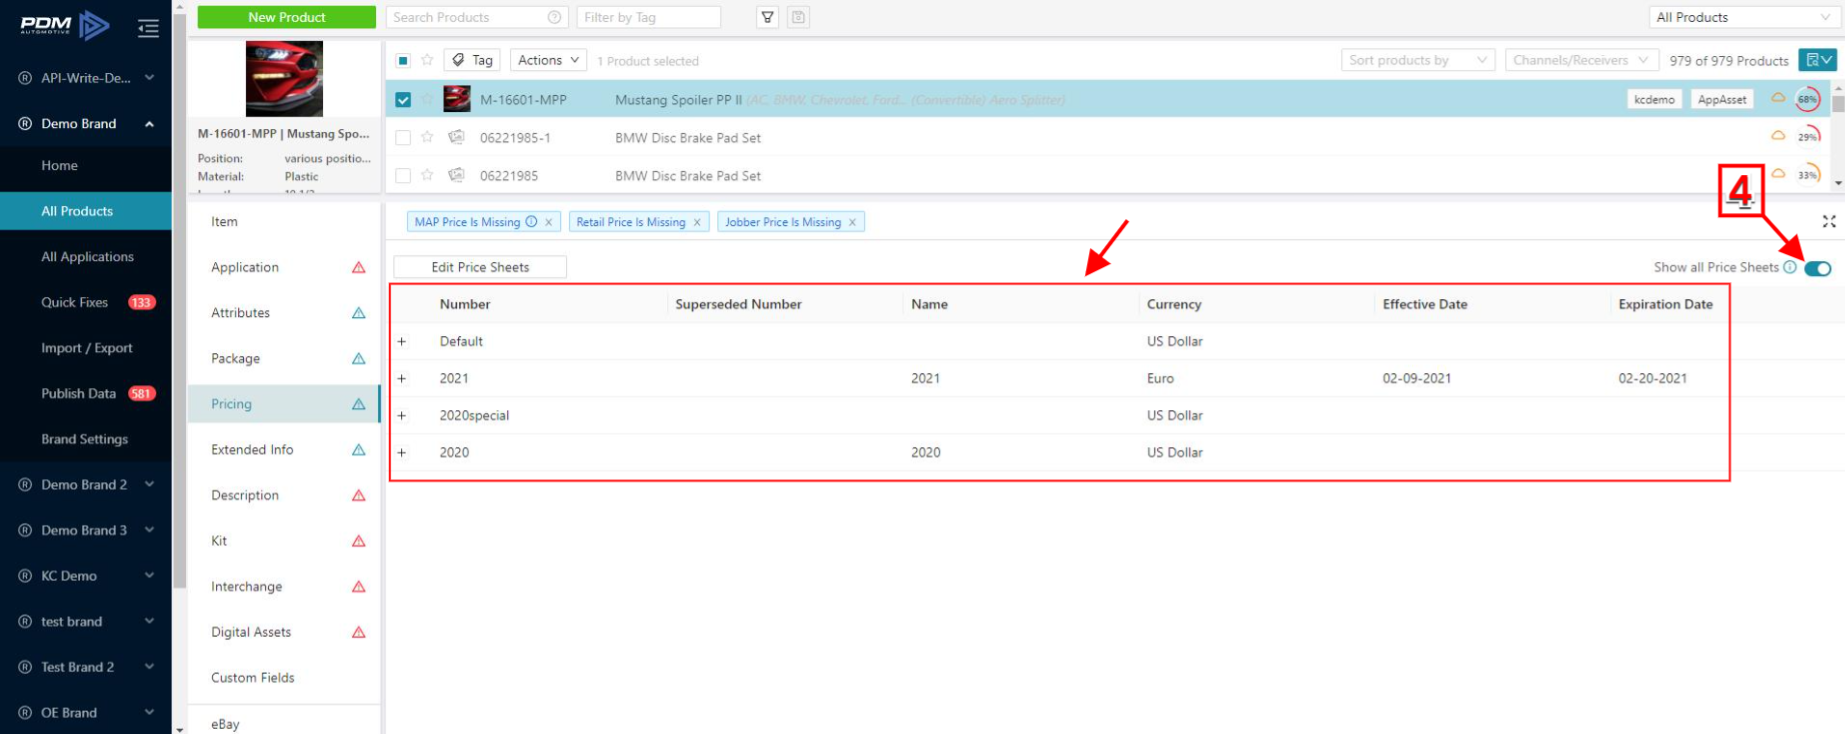Click the kcdemo tag label

[x=1654, y=99]
